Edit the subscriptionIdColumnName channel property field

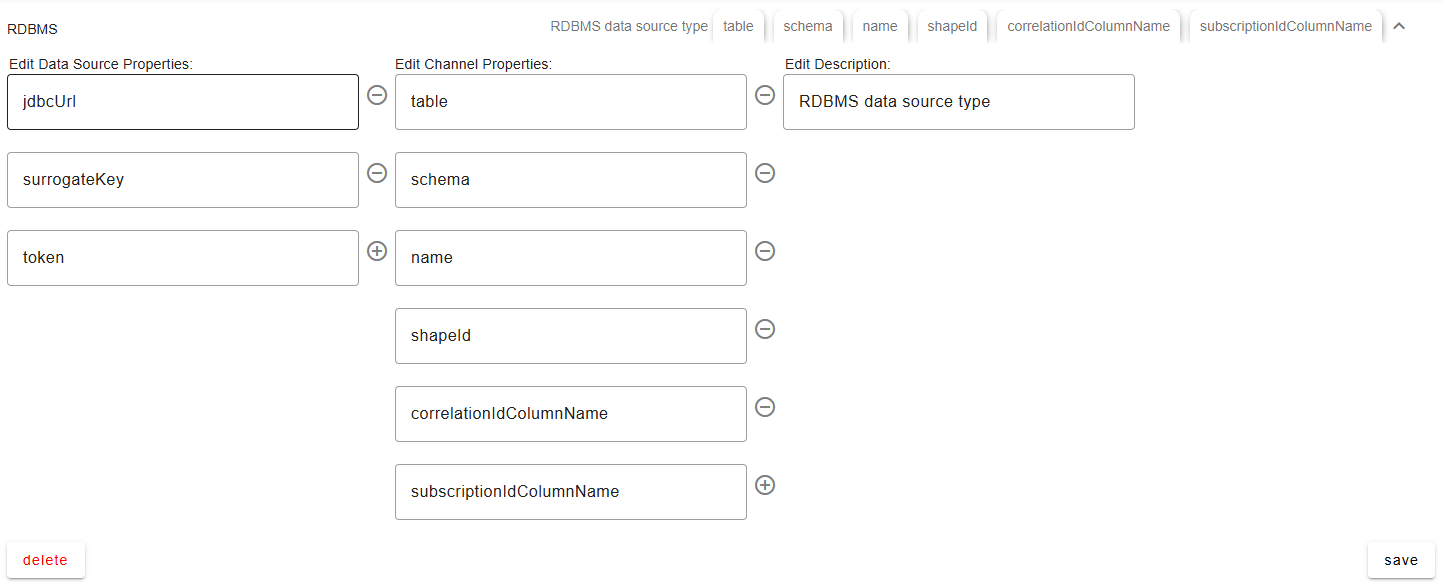click(570, 492)
